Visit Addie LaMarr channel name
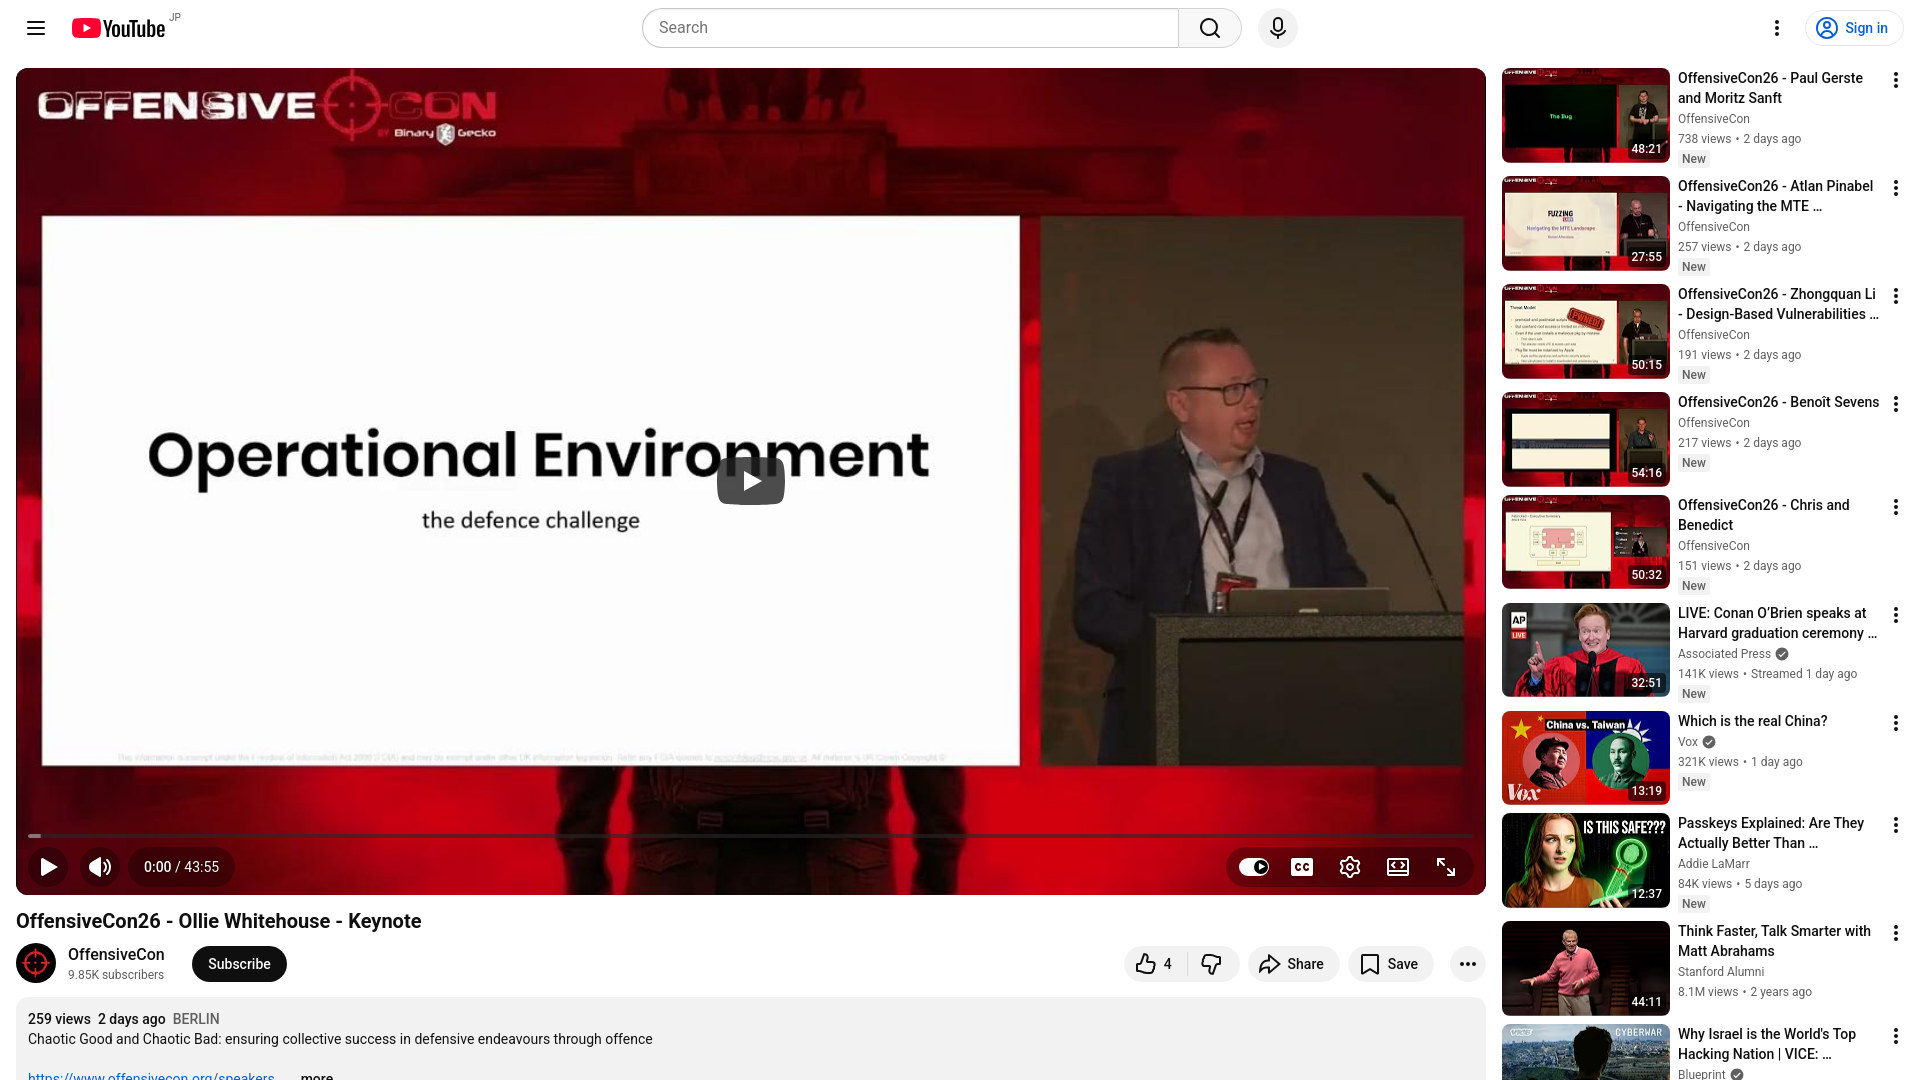The width and height of the screenshot is (1920, 1080). [1714, 864]
